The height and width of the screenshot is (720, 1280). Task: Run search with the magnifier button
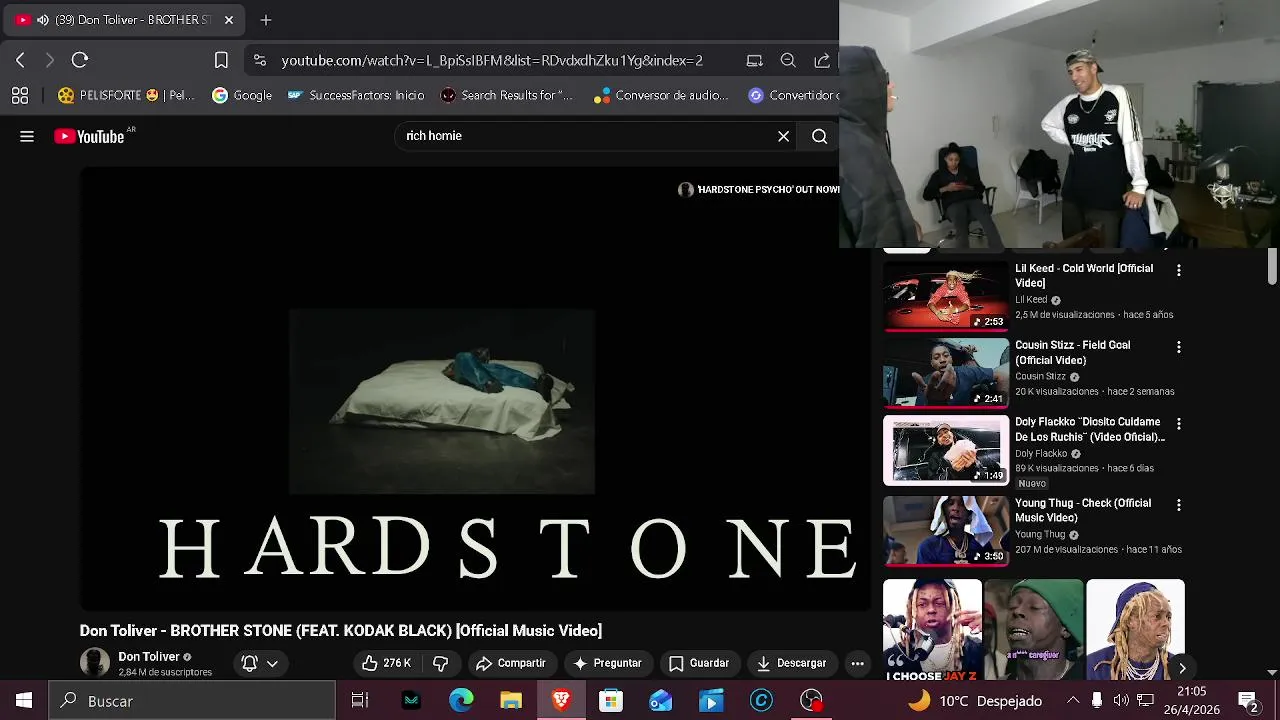[820, 136]
